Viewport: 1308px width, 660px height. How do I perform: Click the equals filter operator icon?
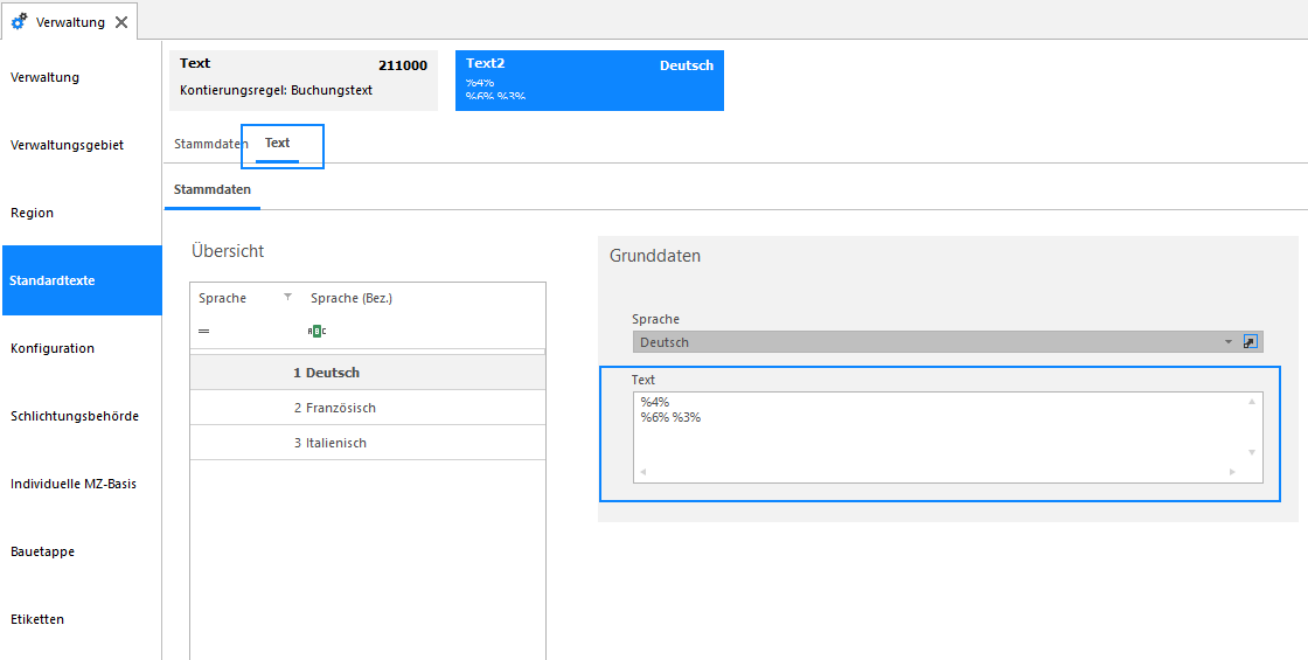[204, 331]
